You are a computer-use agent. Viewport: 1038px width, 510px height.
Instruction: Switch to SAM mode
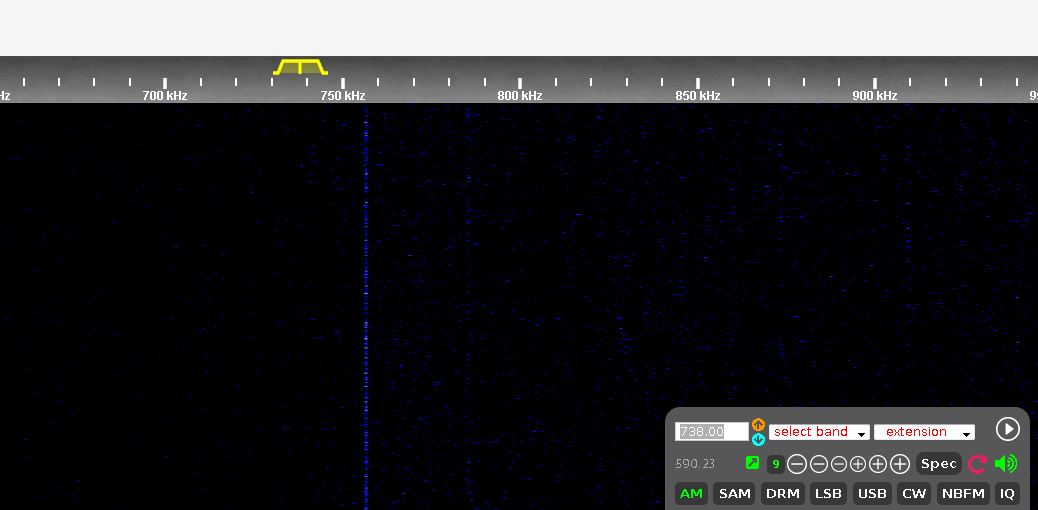coord(734,493)
